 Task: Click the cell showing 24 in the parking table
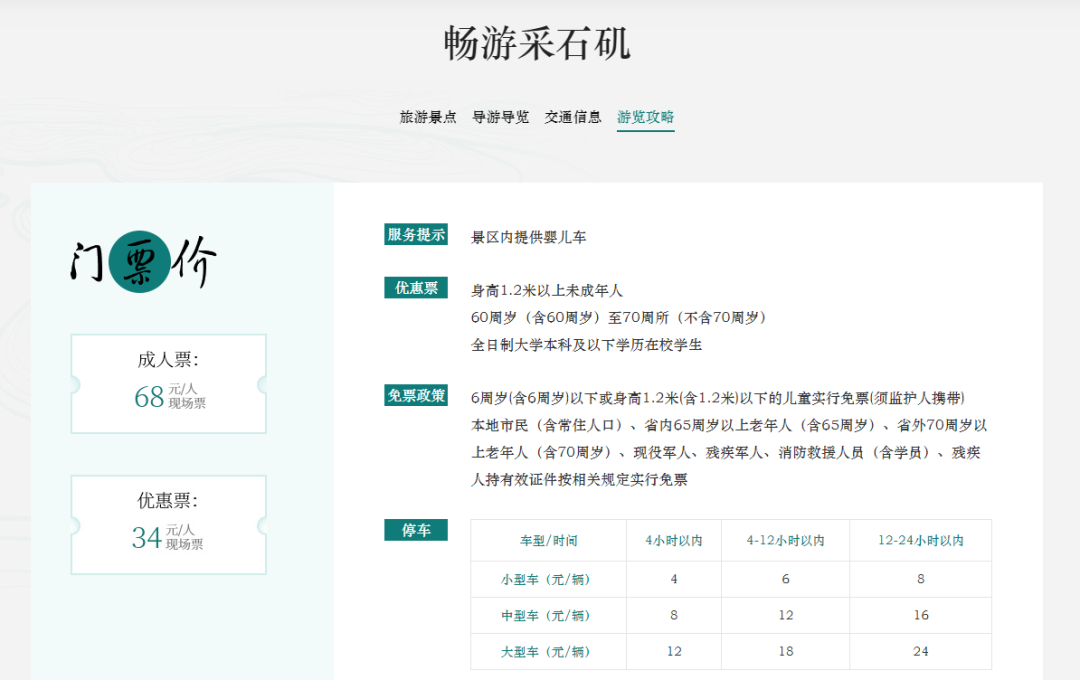[921, 651]
